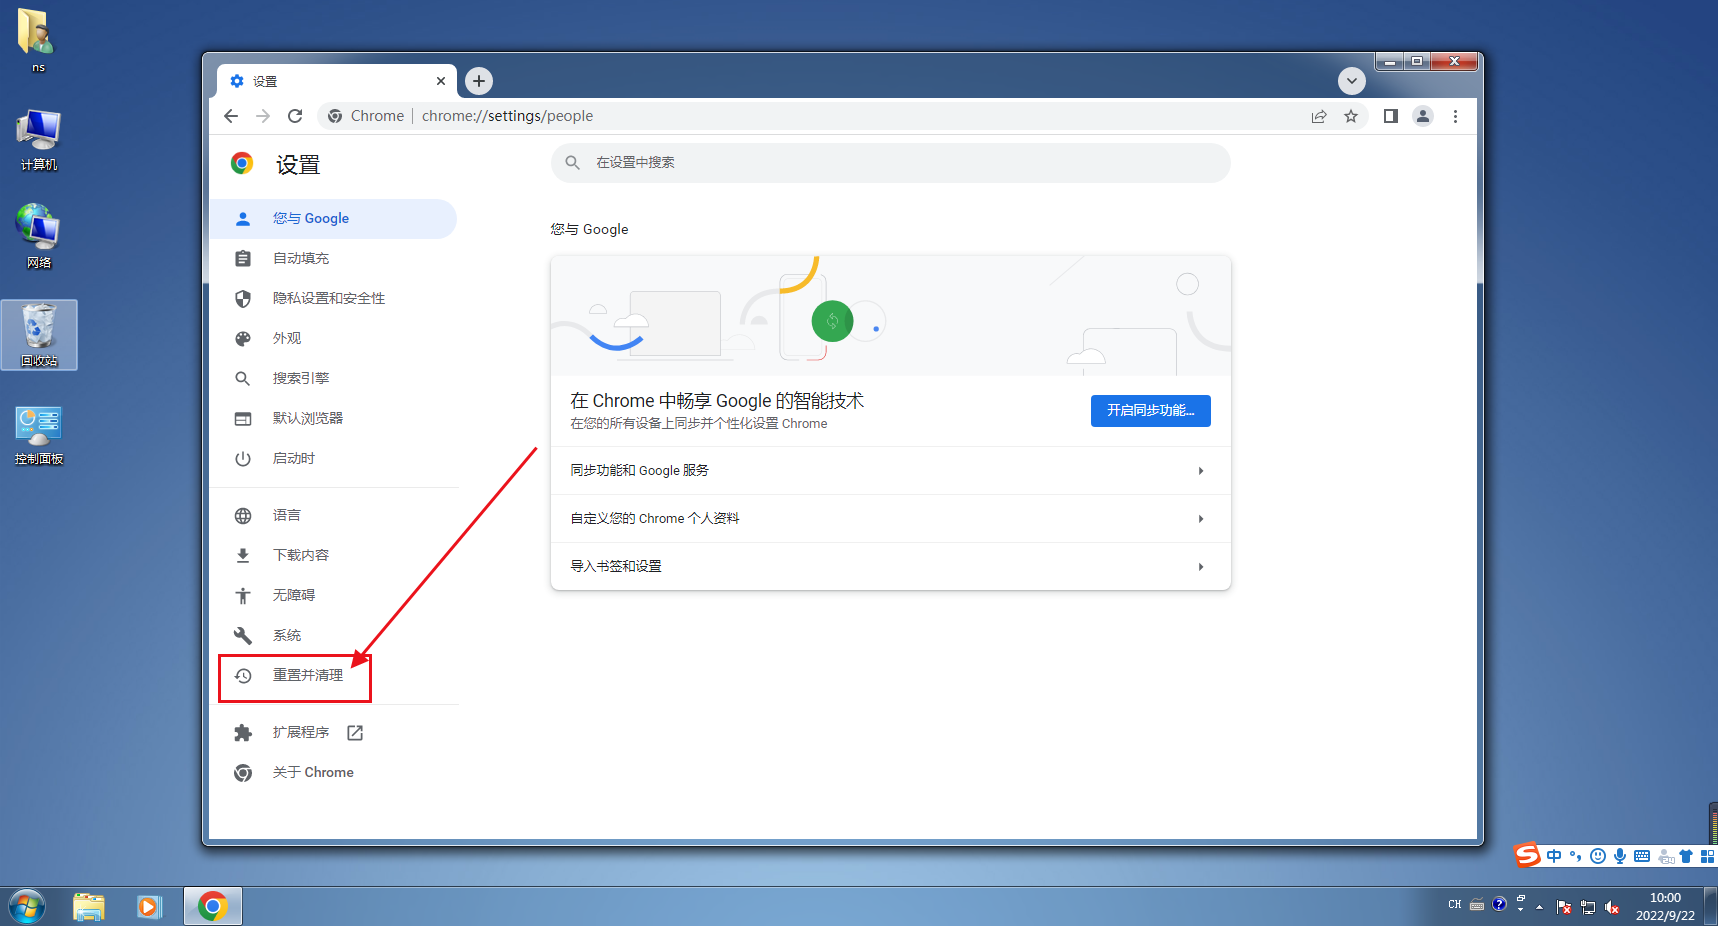Expand 自定义您的 Chrome 个人资料 row

tap(890, 518)
